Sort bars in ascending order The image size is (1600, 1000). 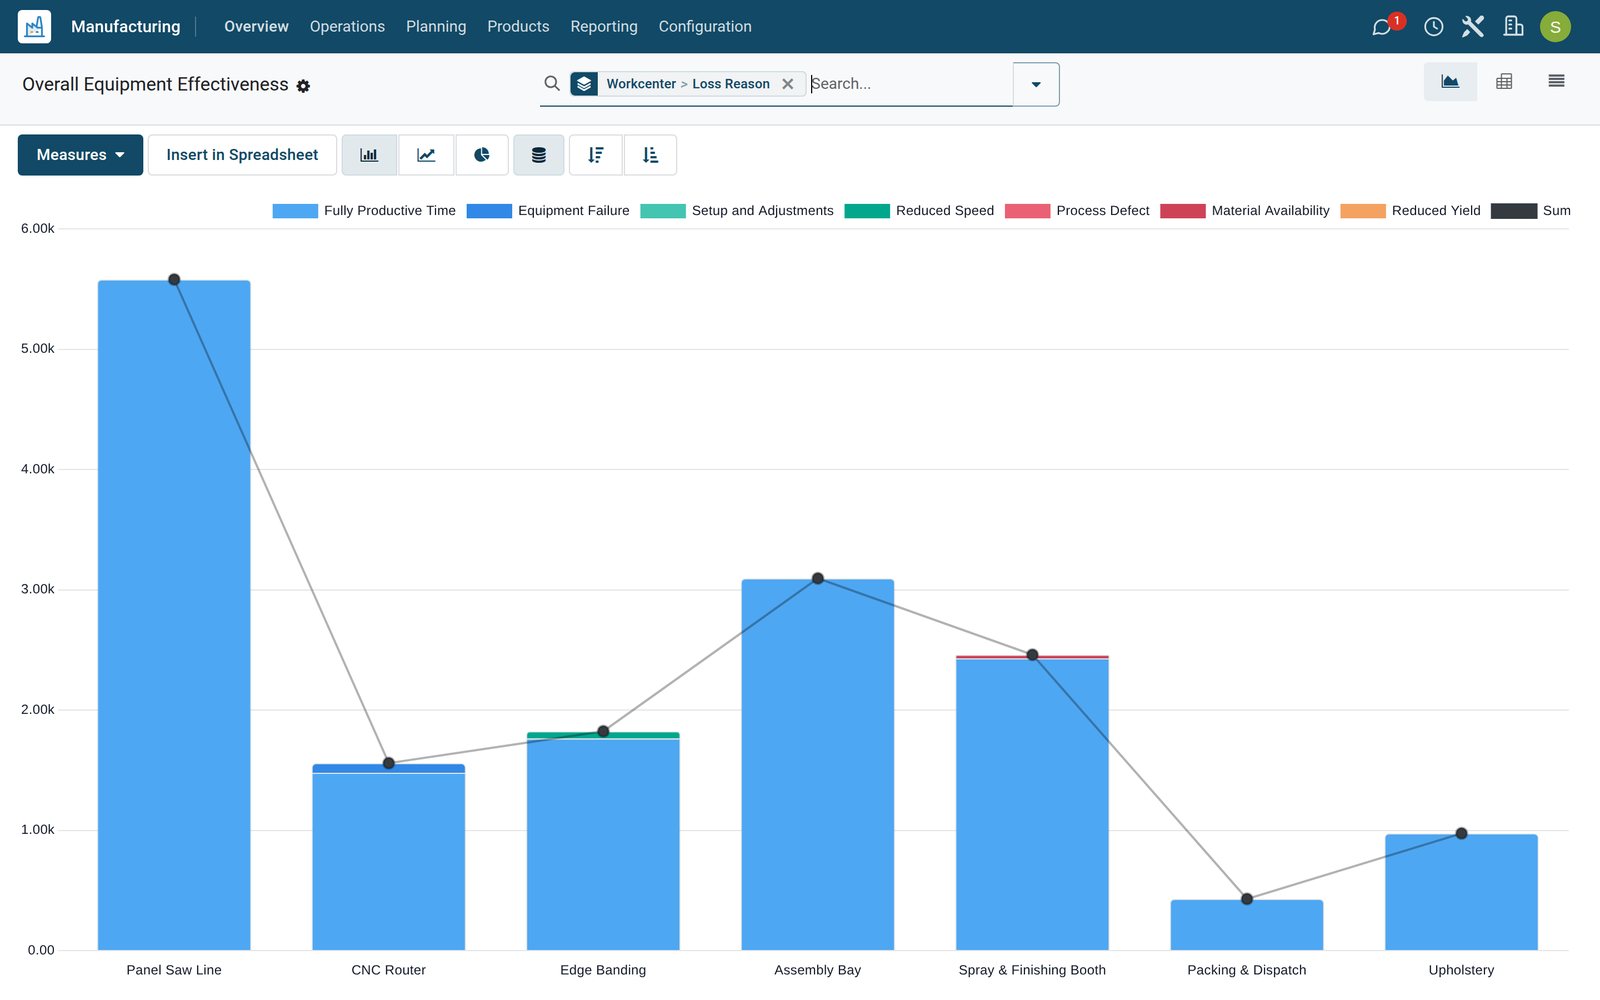[x=651, y=155]
